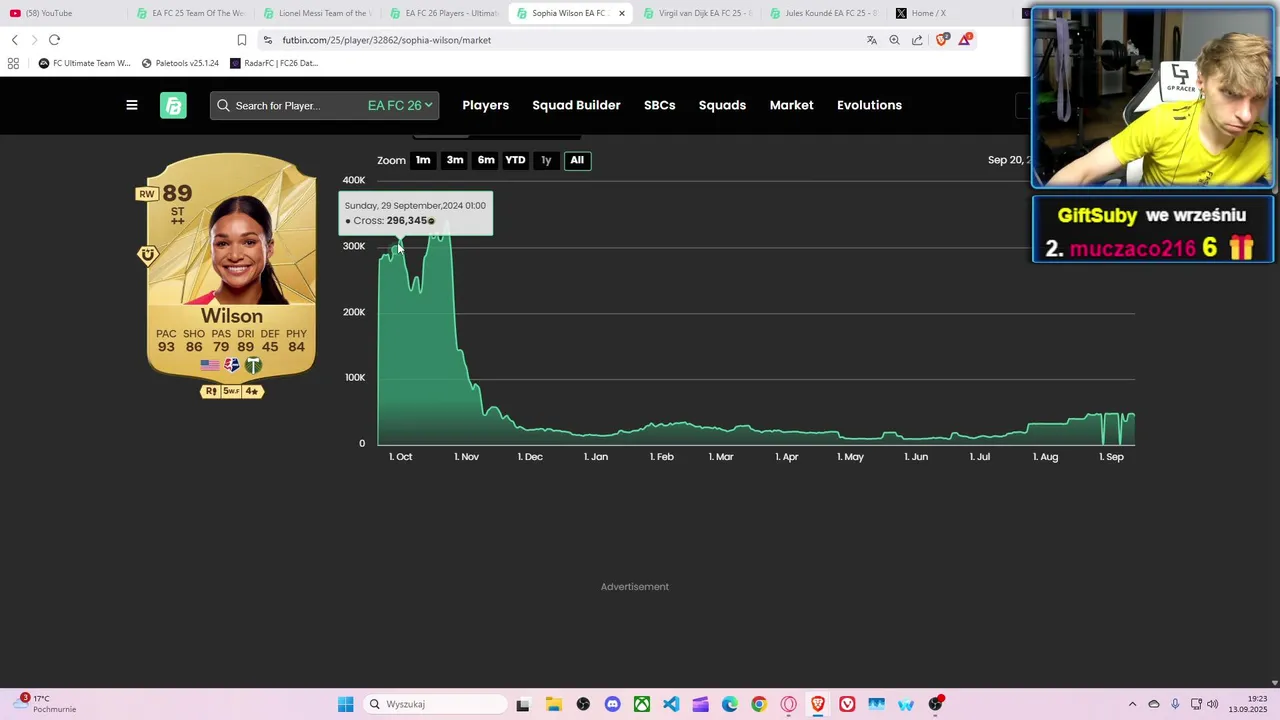This screenshot has width=1280, height=720.
Task: Open clock and date 19:23 in taskbar
Action: click(x=1249, y=704)
